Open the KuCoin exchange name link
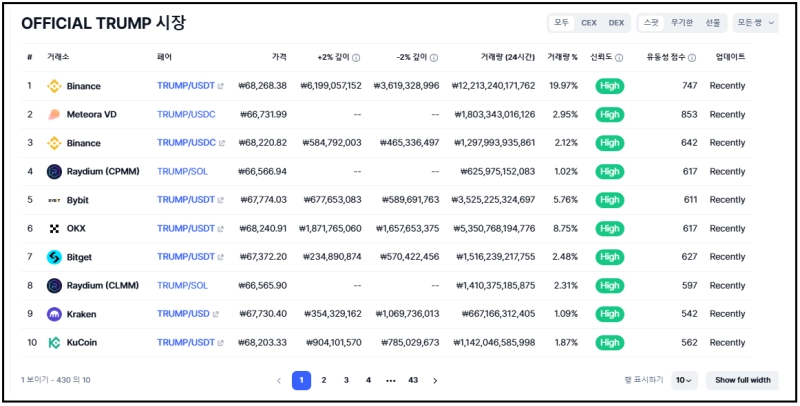Image resolution: width=800 pixels, height=406 pixels. (82, 343)
